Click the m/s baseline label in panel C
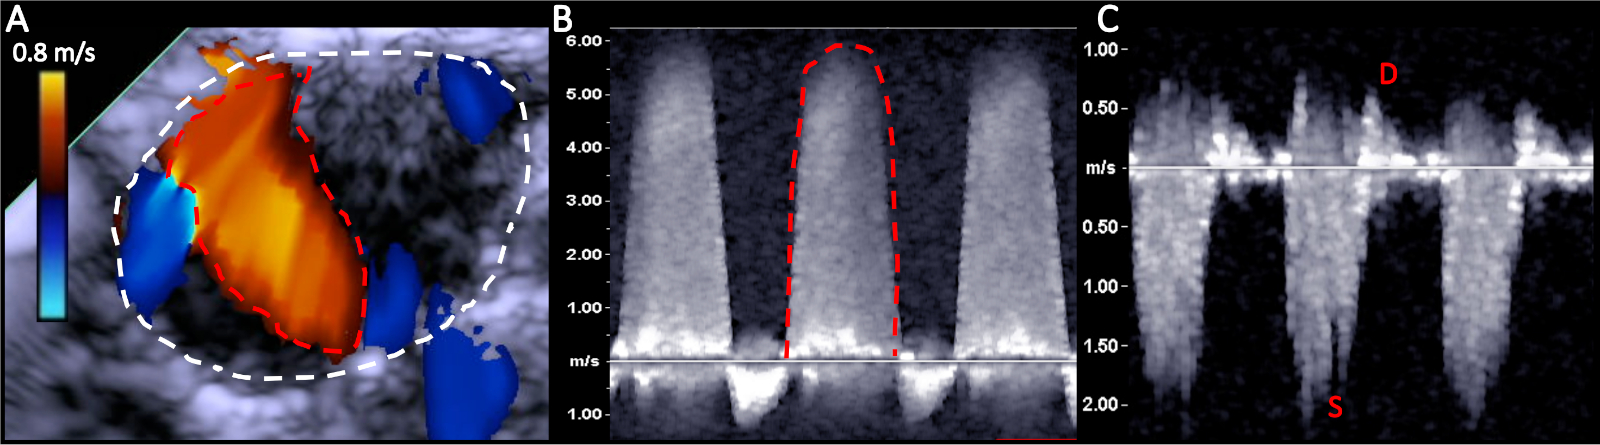Image resolution: width=1600 pixels, height=445 pixels. (1101, 168)
